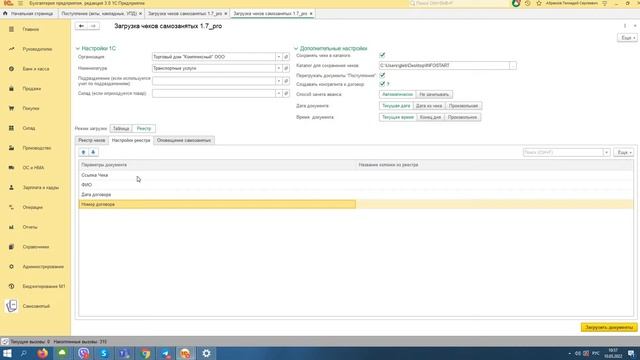The height and width of the screenshot is (360, 640).
Task: Go forward with right arrow button
Action: [x=93, y=26]
